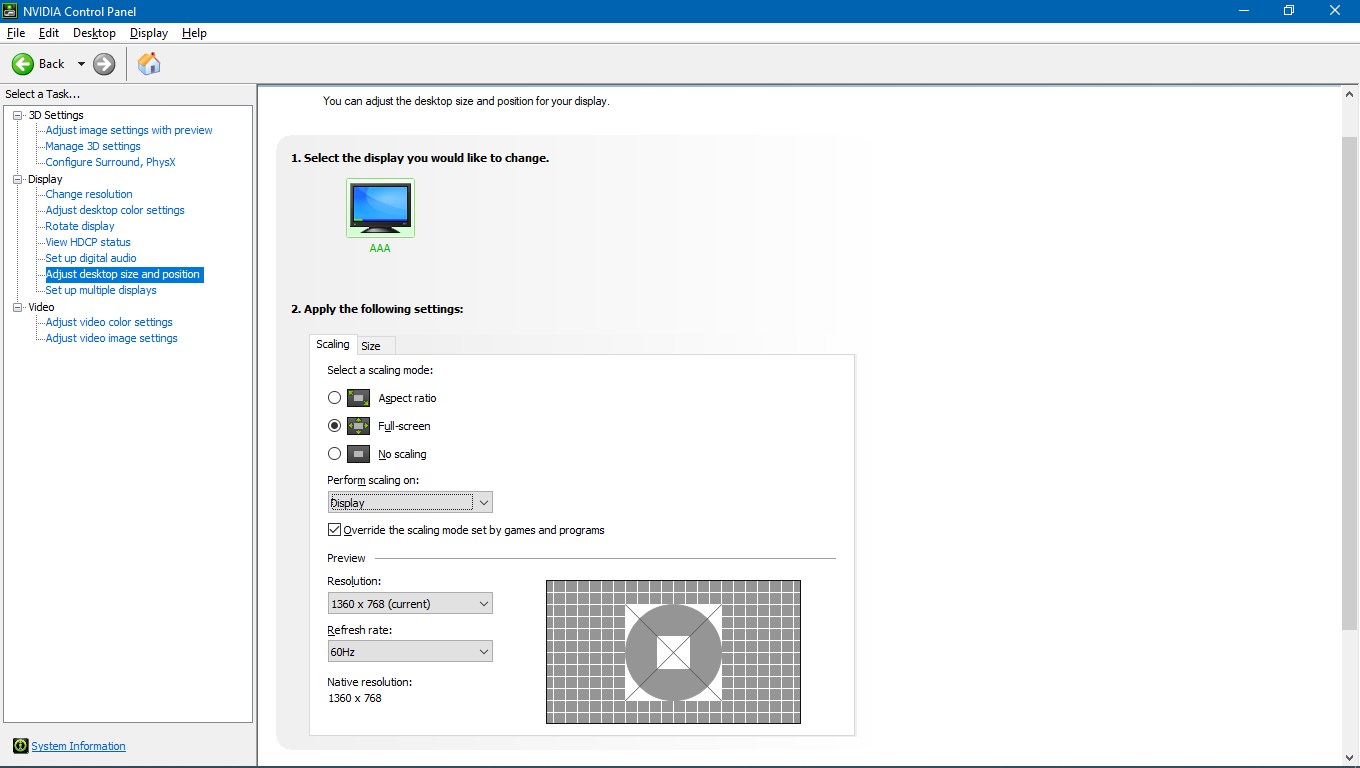Select the AAA monitor display icon
This screenshot has width=1360, height=768.
click(x=380, y=208)
